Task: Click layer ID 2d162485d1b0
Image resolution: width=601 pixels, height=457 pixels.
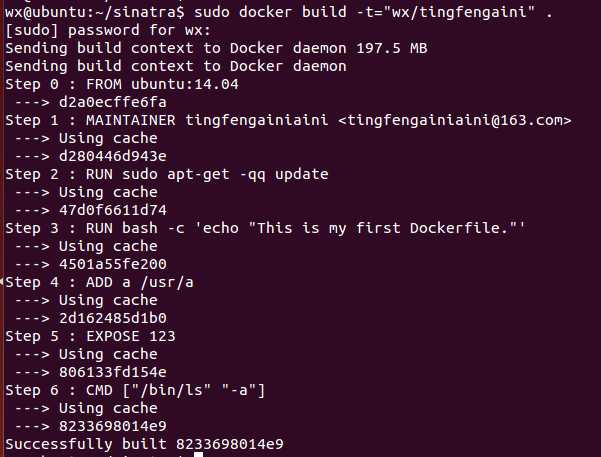Action: point(113,318)
